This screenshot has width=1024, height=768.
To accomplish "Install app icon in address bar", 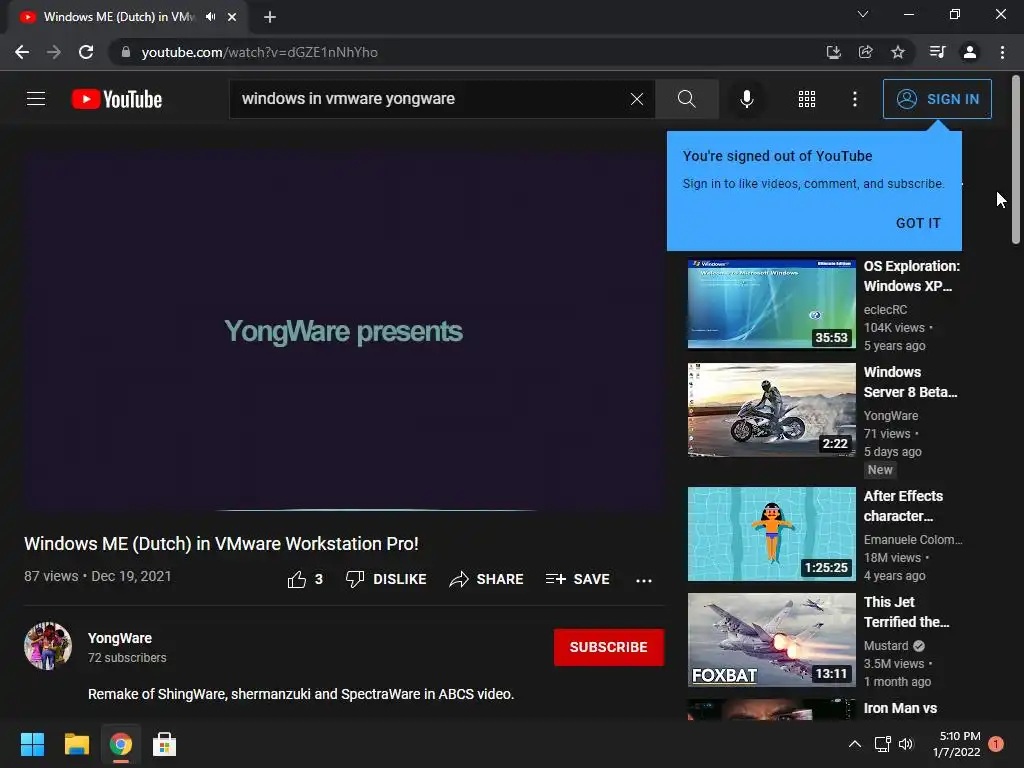I will click(x=833, y=52).
